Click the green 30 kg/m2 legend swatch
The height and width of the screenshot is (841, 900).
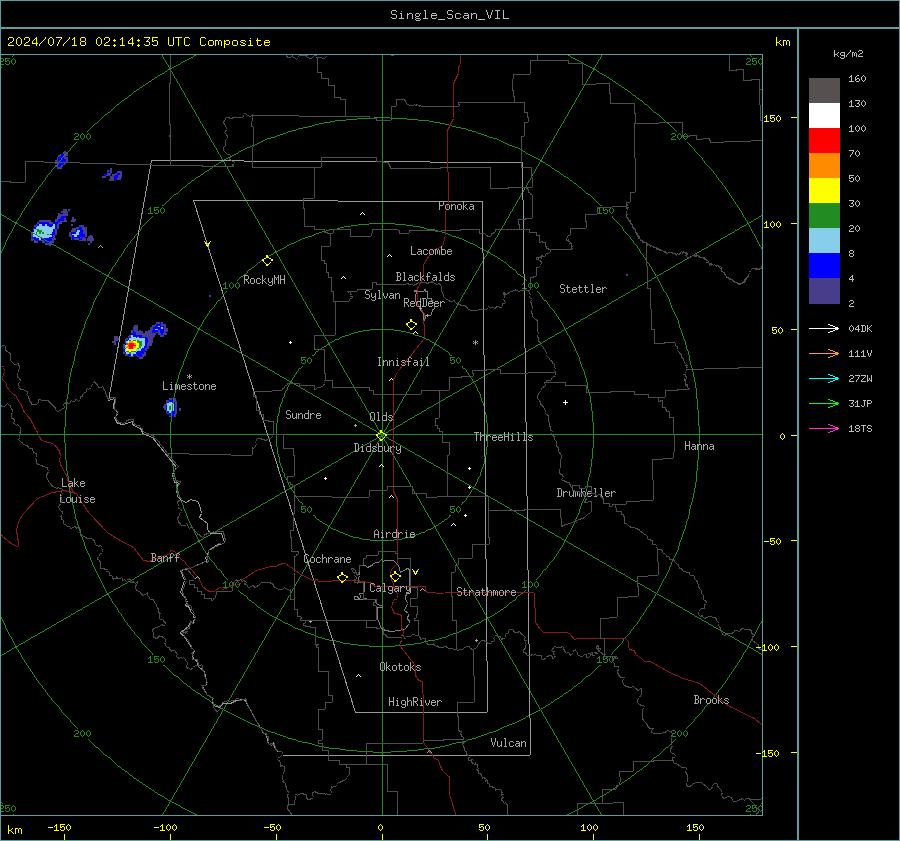[824, 216]
